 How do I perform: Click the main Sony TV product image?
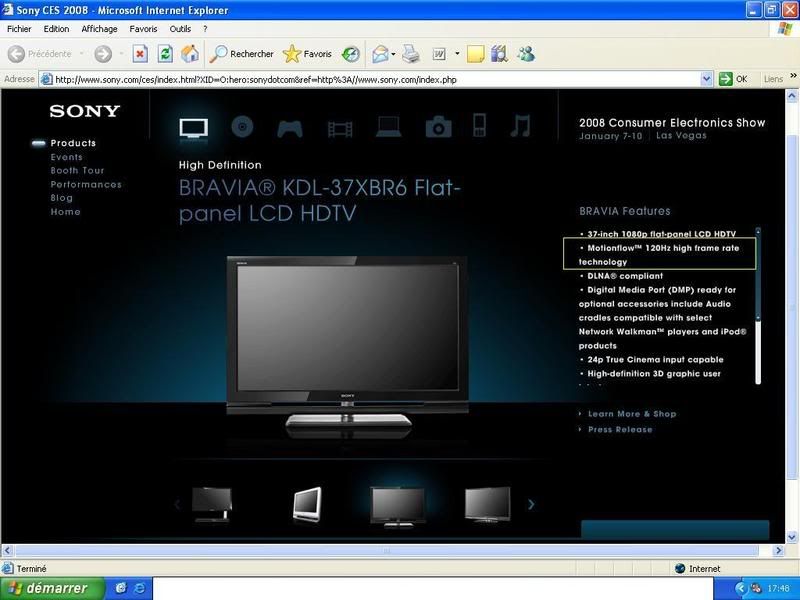pyautogui.click(x=347, y=345)
